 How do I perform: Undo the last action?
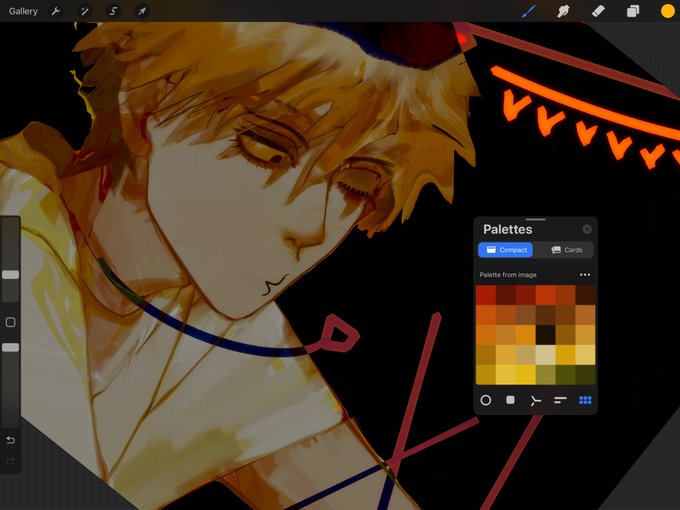pos(10,440)
